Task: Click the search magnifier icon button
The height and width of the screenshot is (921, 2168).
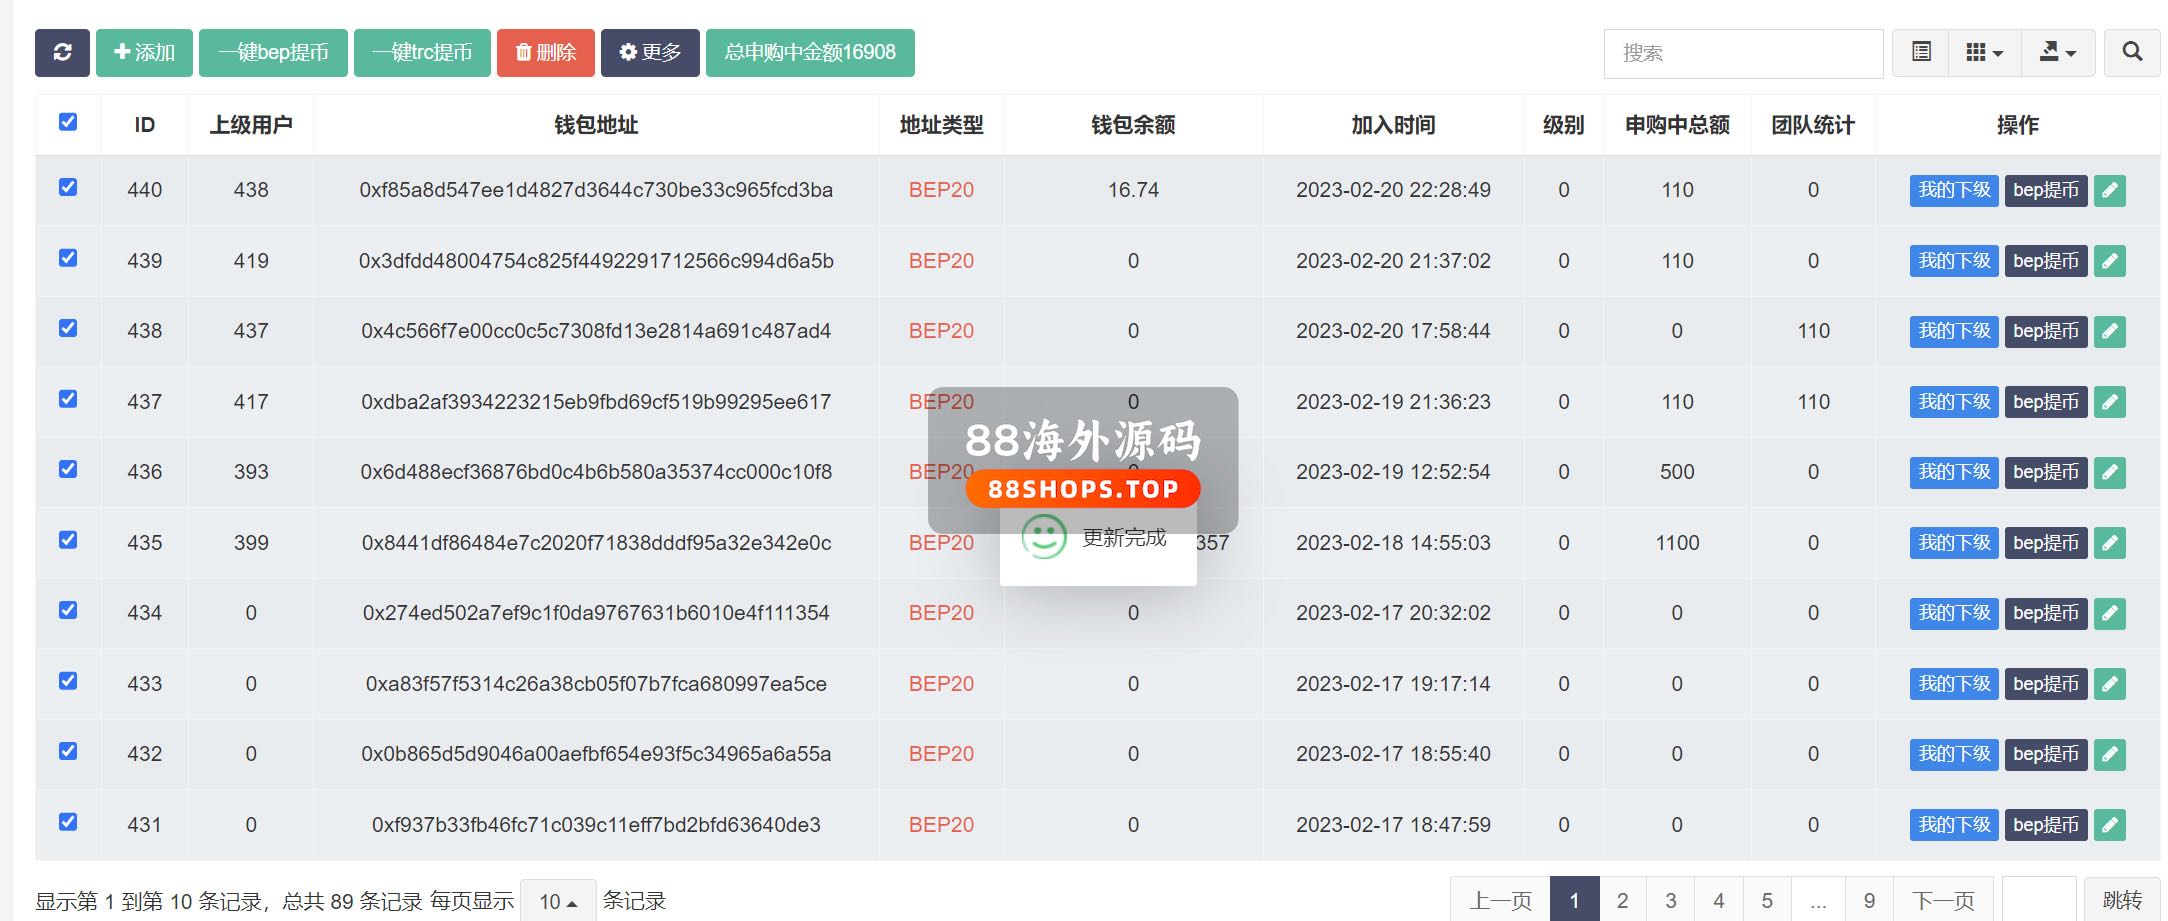Action: coord(2131,53)
